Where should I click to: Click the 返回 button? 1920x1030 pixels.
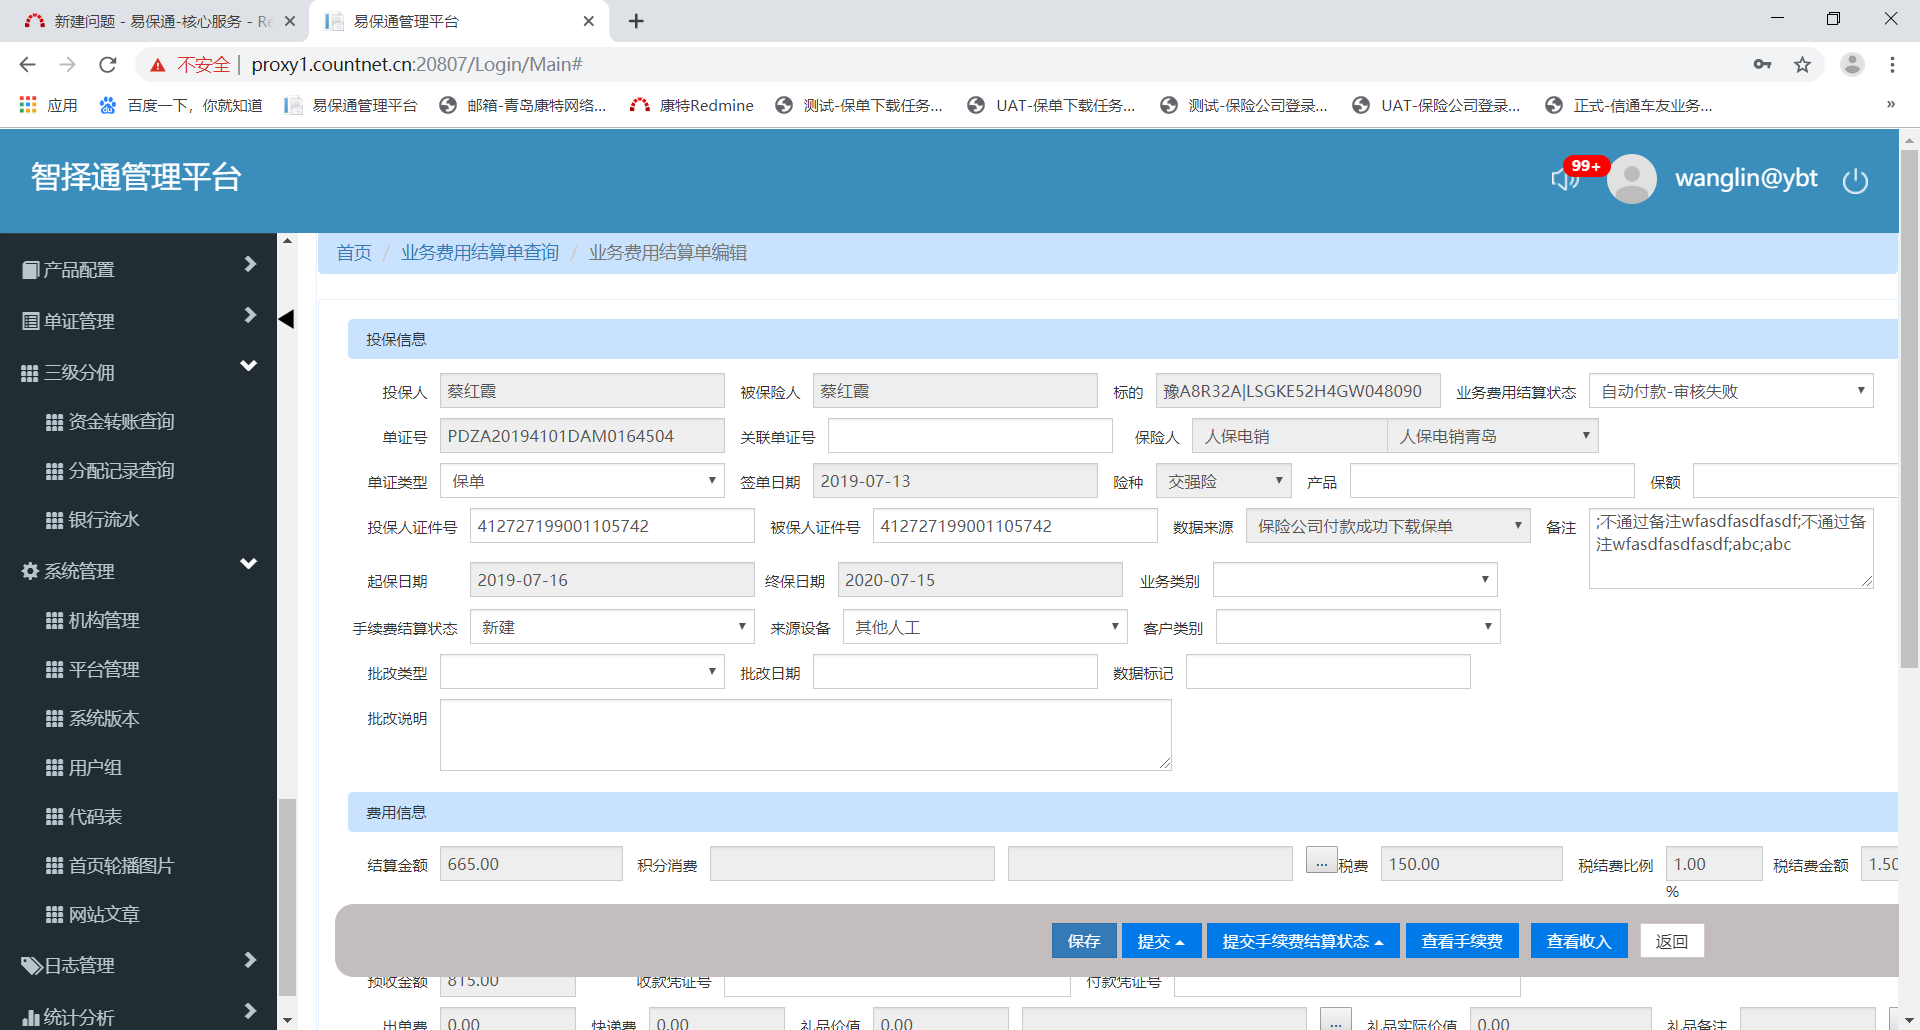coord(1671,941)
